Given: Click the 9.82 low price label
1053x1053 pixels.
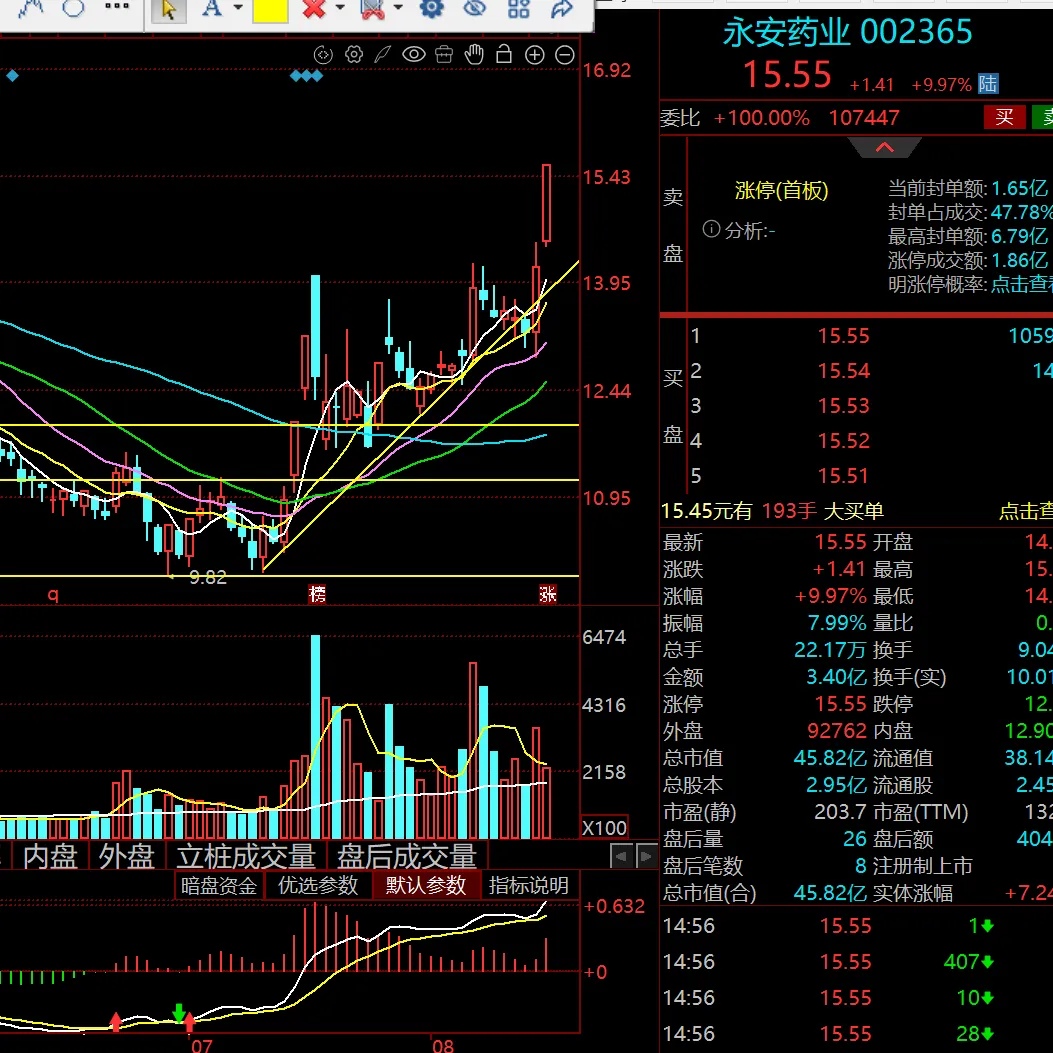Looking at the screenshot, I should pyautogui.click(x=208, y=578).
